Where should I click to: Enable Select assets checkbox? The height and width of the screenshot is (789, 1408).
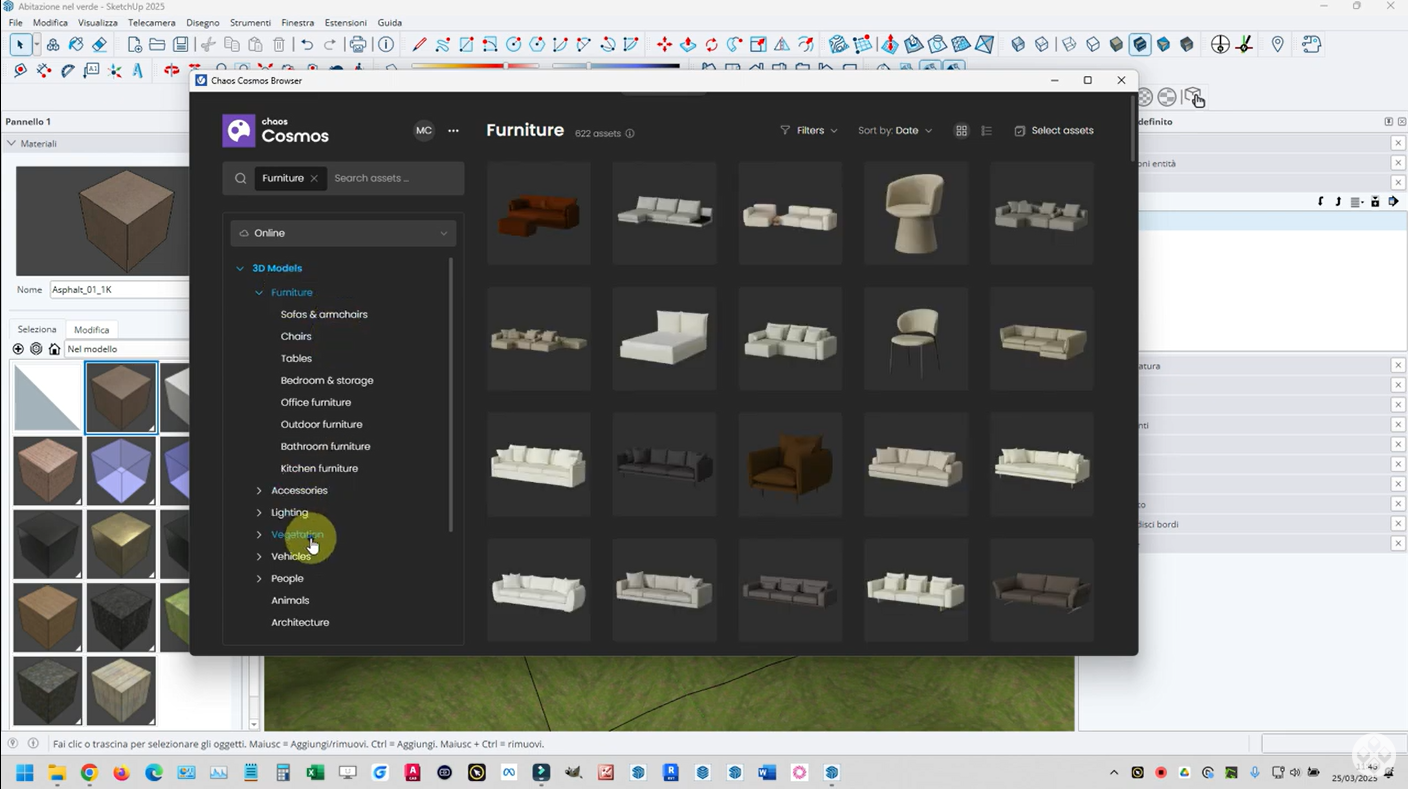tap(1019, 131)
